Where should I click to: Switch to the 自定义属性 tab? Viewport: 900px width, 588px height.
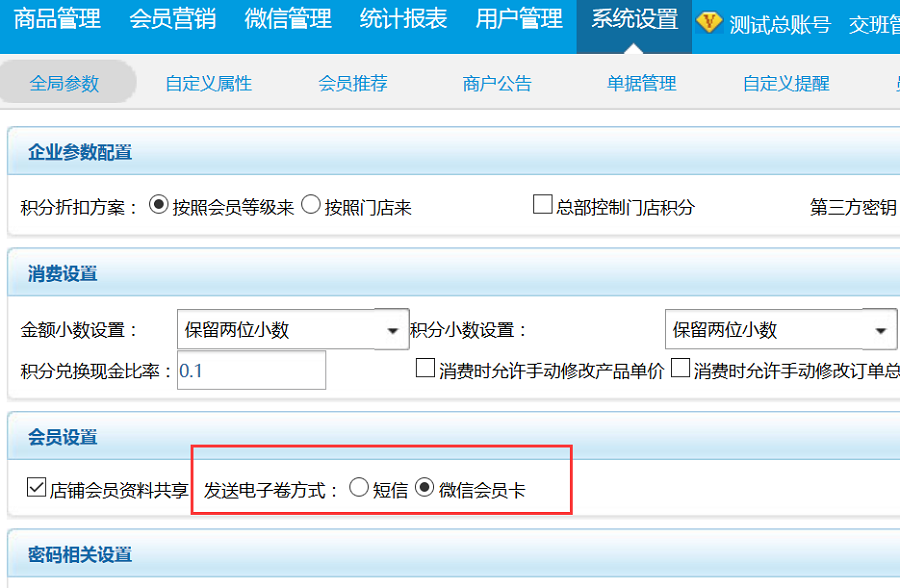click(209, 84)
